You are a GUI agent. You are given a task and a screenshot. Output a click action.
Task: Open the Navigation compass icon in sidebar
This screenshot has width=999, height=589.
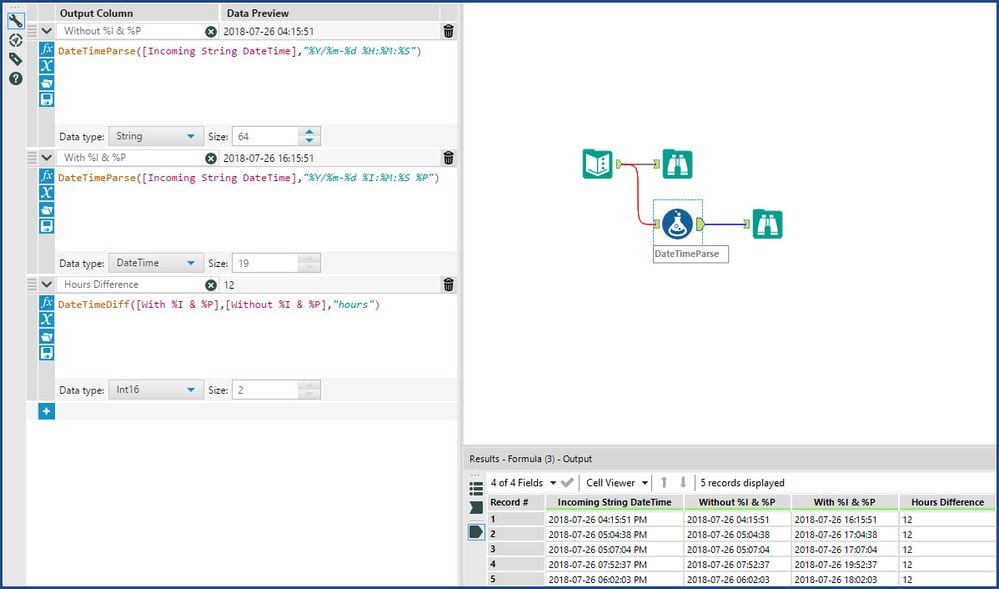(x=15, y=40)
